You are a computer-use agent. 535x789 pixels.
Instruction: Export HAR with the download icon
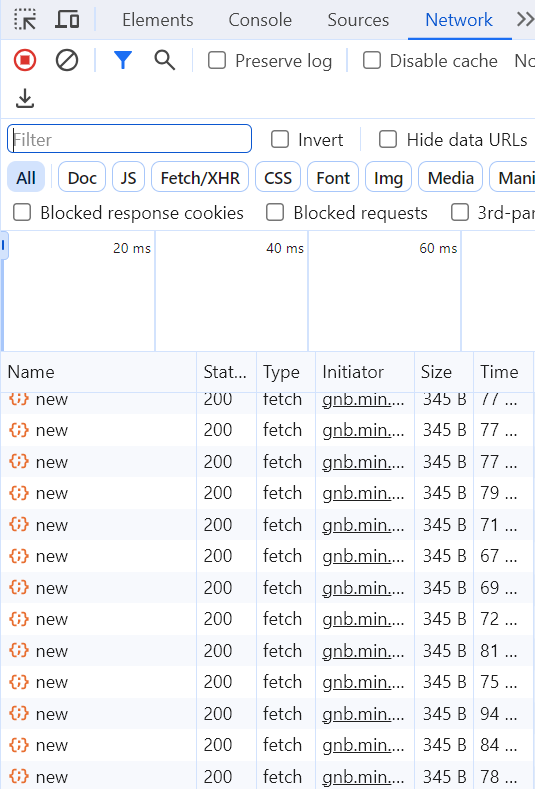pyautogui.click(x=25, y=99)
